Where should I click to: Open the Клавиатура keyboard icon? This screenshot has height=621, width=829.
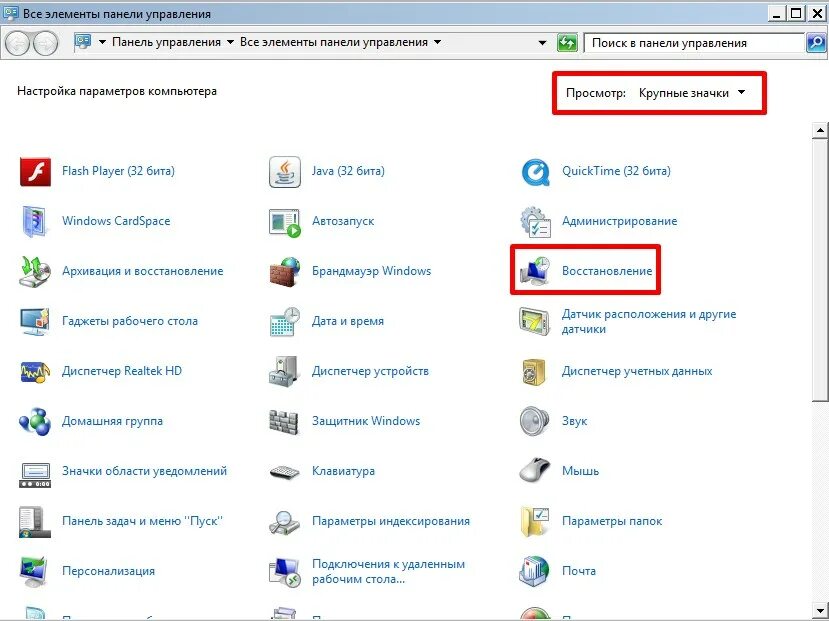(x=285, y=471)
